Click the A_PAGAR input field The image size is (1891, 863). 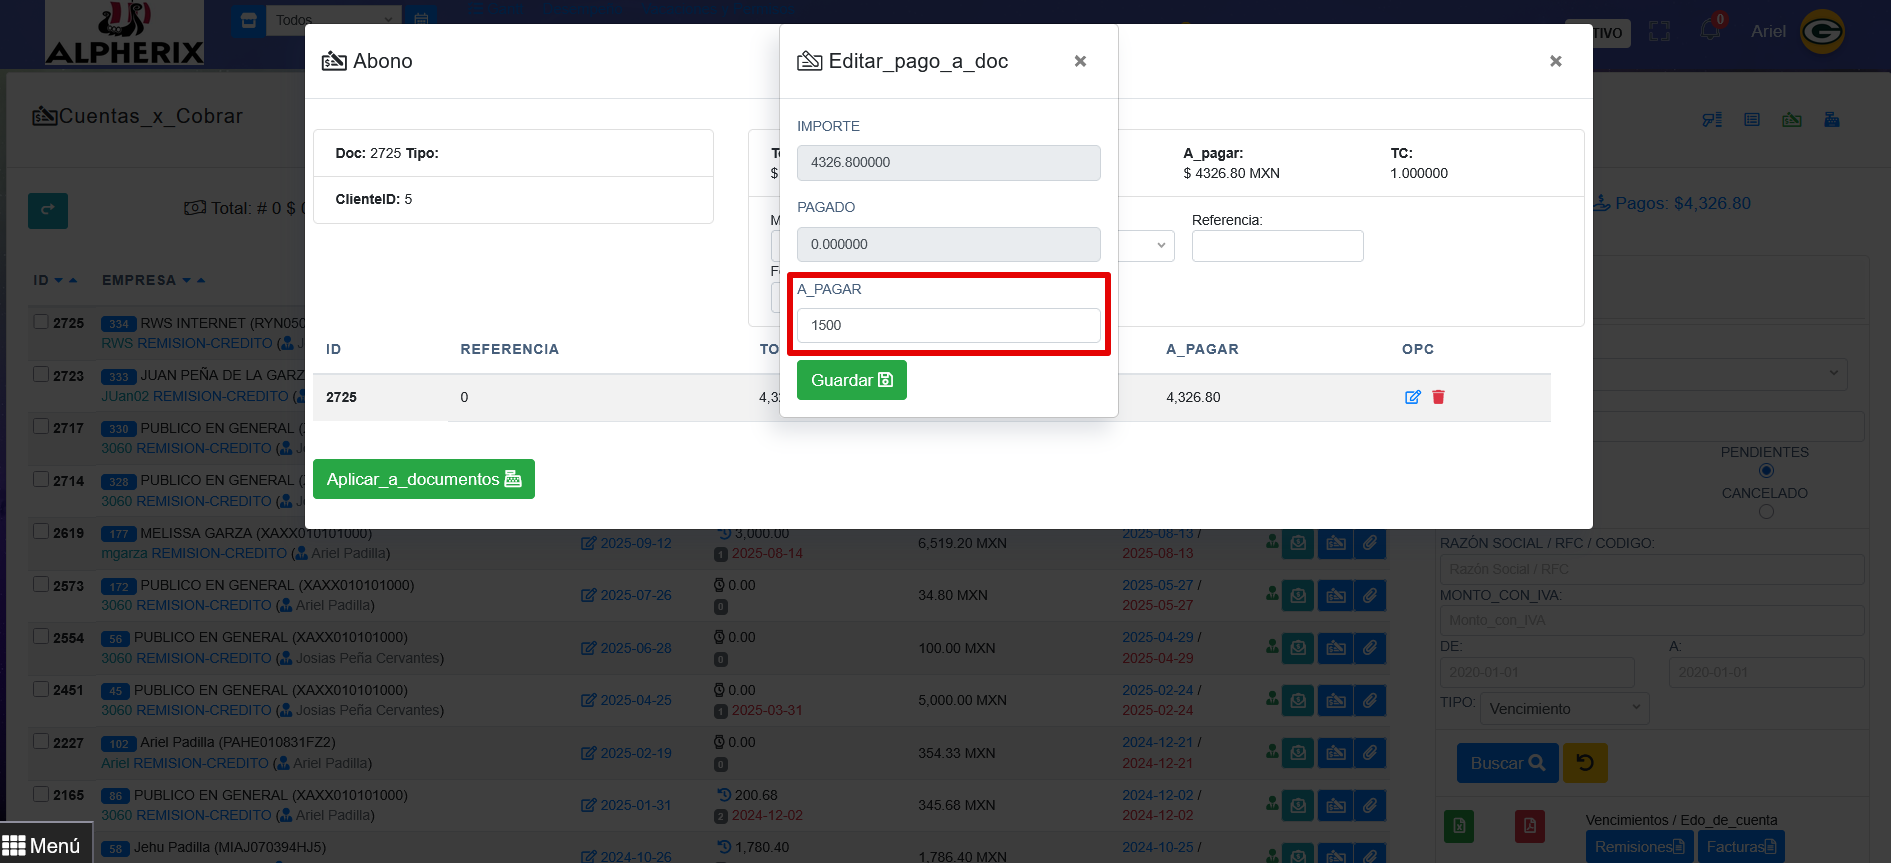pyautogui.click(x=948, y=325)
